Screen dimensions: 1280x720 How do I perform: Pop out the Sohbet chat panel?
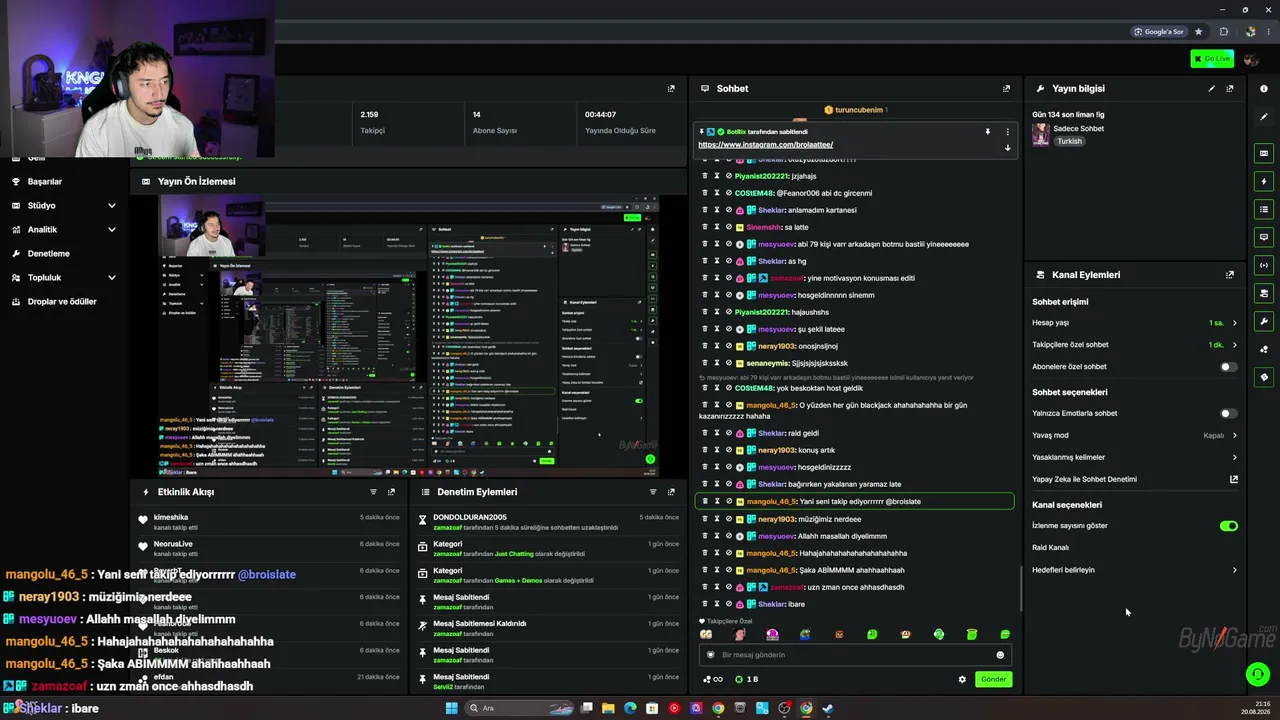[x=1006, y=88]
